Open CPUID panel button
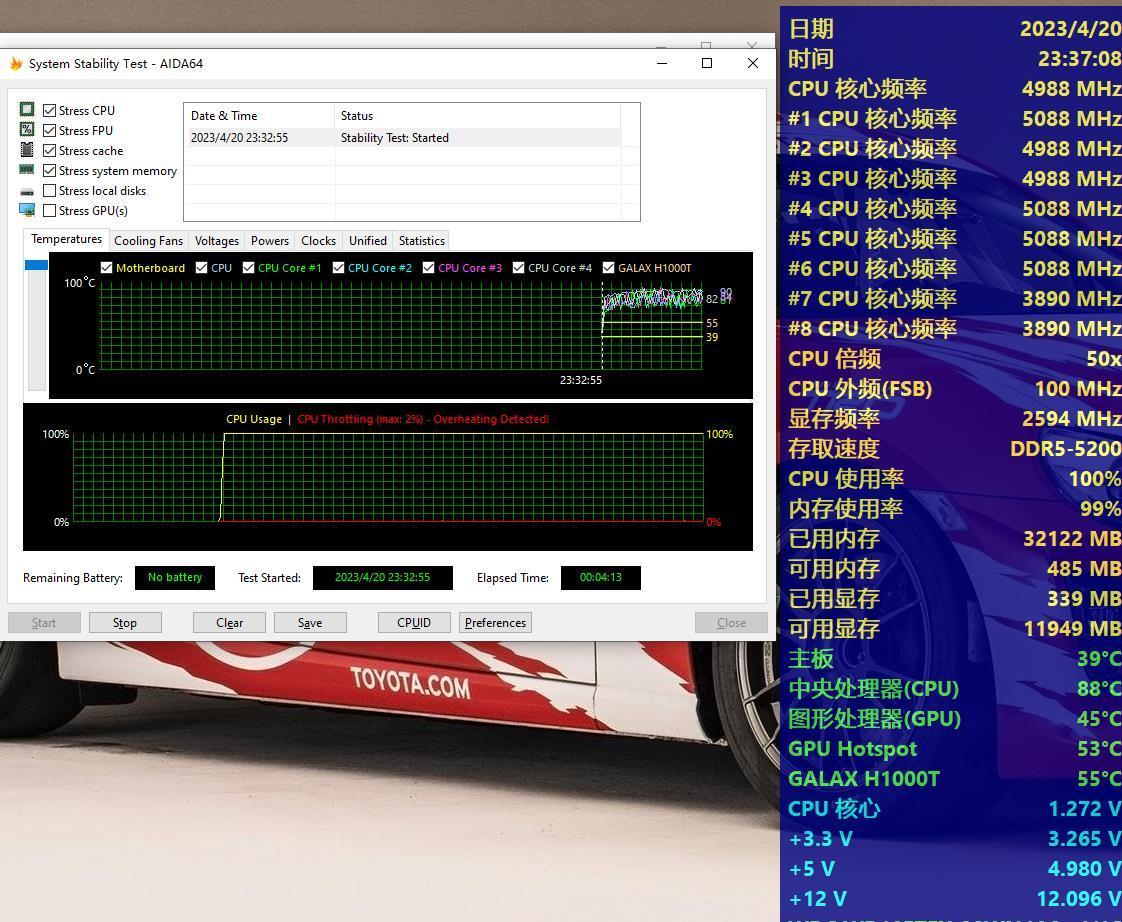 [x=414, y=623]
